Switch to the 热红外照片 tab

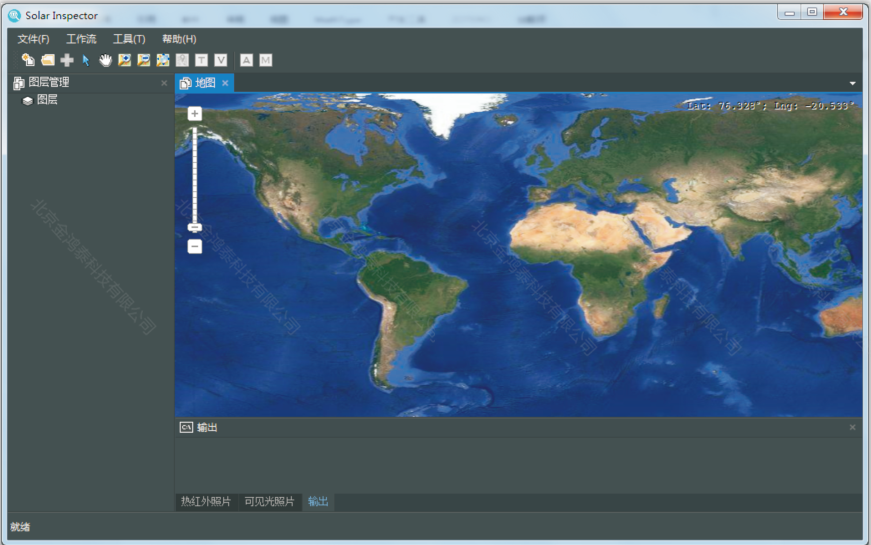coord(206,501)
